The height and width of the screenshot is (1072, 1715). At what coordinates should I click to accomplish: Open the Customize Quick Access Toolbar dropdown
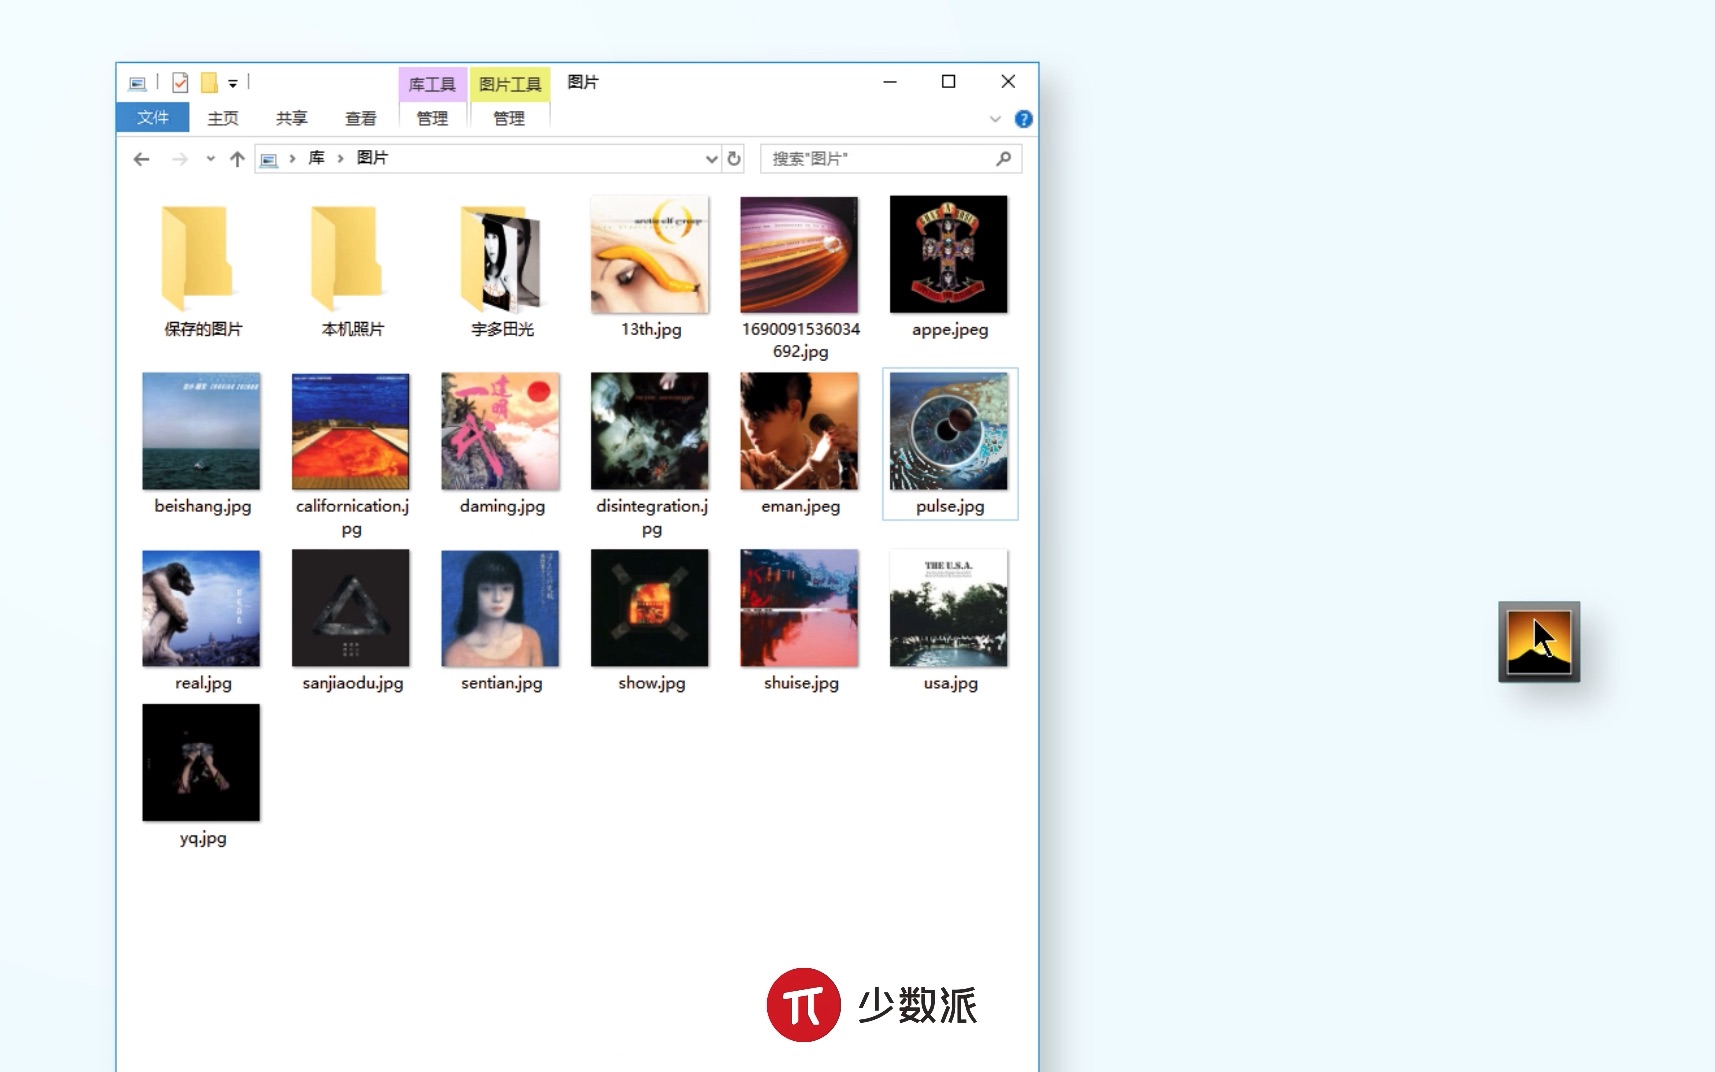233,83
